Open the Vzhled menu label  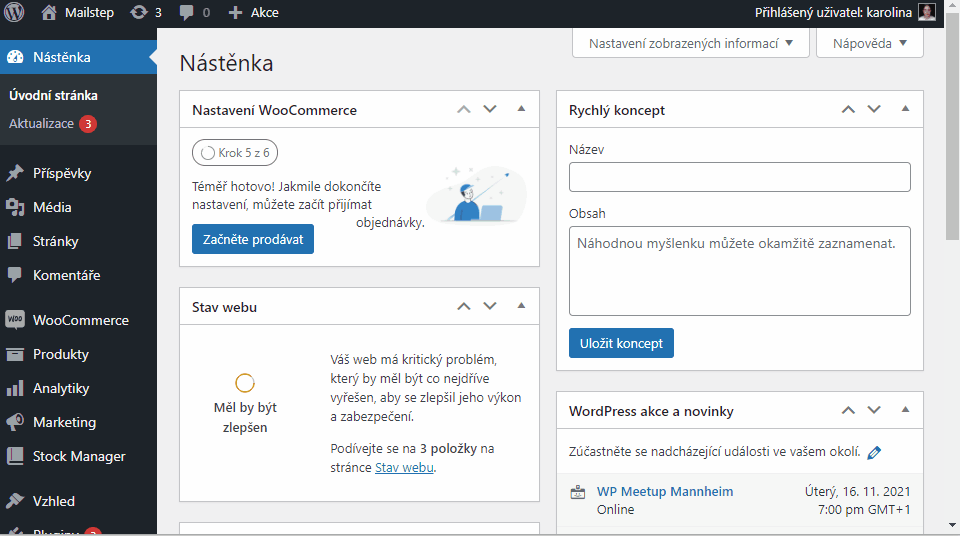(54, 500)
